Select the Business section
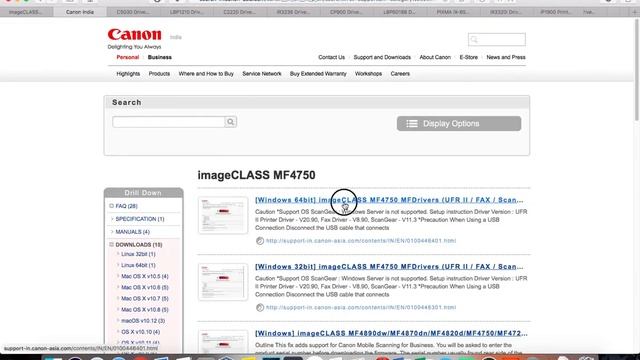The height and width of the screenshot is (360, 640). [160, 57]
